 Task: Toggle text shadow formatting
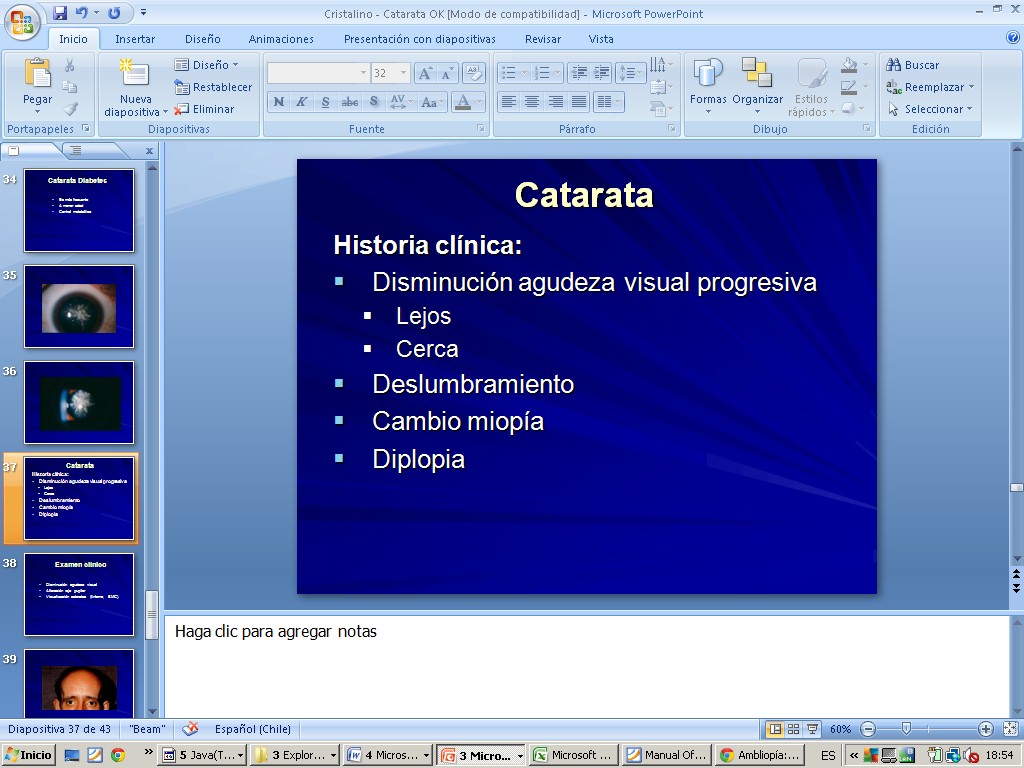click(373, 102)
